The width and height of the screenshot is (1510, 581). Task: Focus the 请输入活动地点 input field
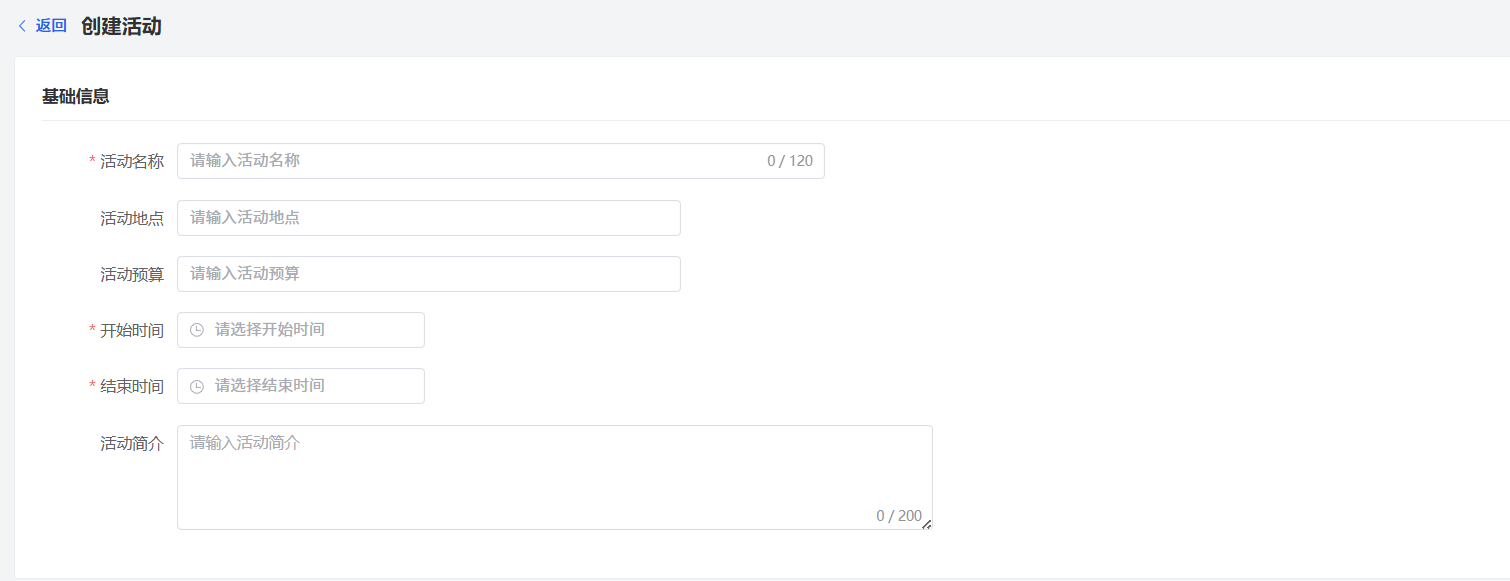click(429, 218)
